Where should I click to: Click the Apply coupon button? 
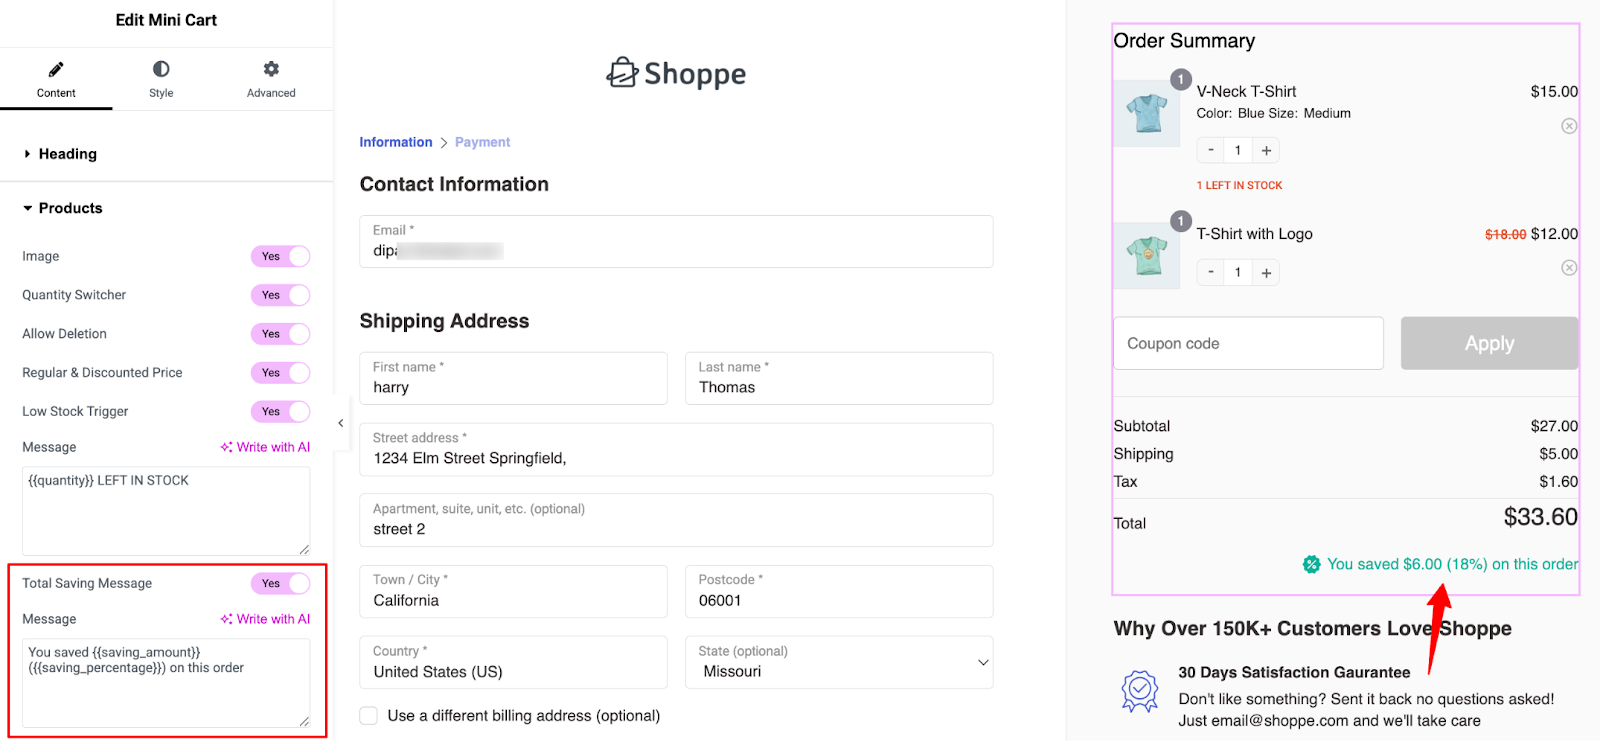(x=1489, y=343)
